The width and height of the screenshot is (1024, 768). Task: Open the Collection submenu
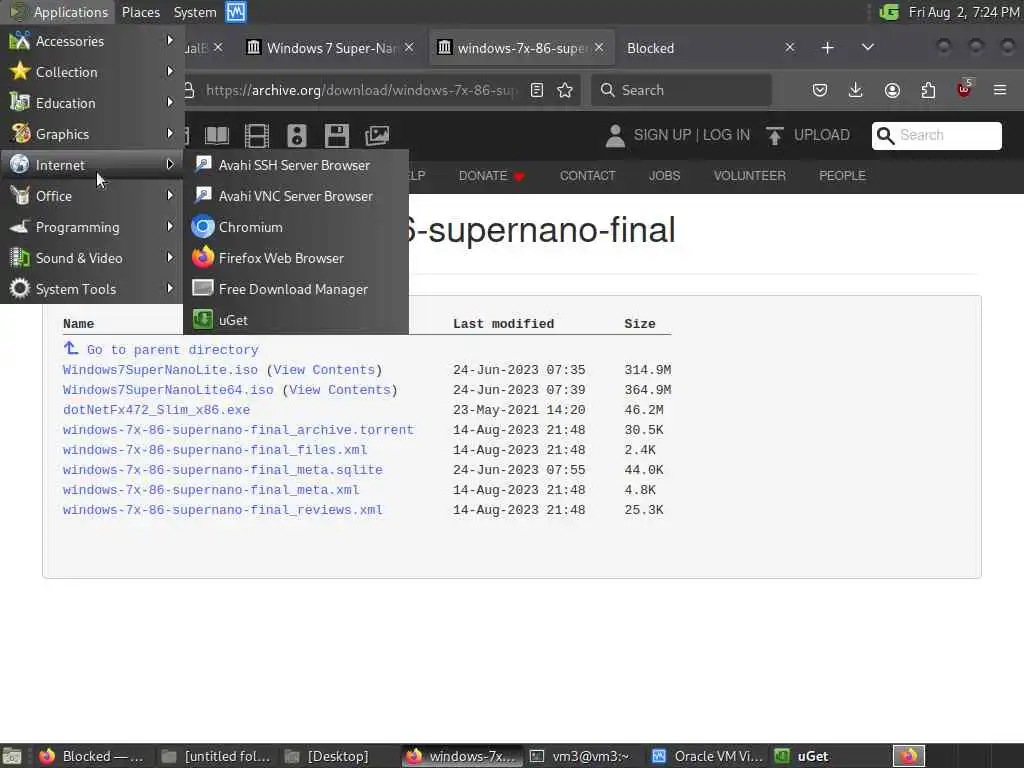(91, 72)
